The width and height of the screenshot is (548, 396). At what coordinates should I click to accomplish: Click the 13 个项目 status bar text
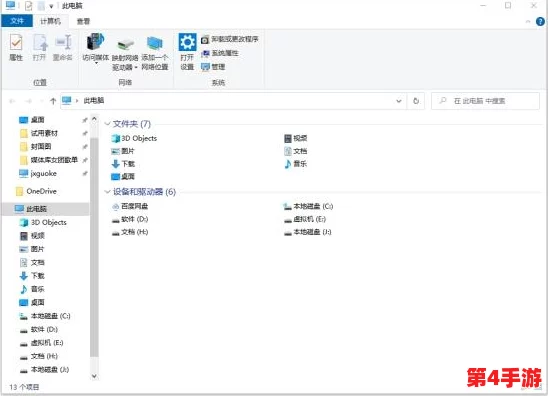[x=24, y=387]
